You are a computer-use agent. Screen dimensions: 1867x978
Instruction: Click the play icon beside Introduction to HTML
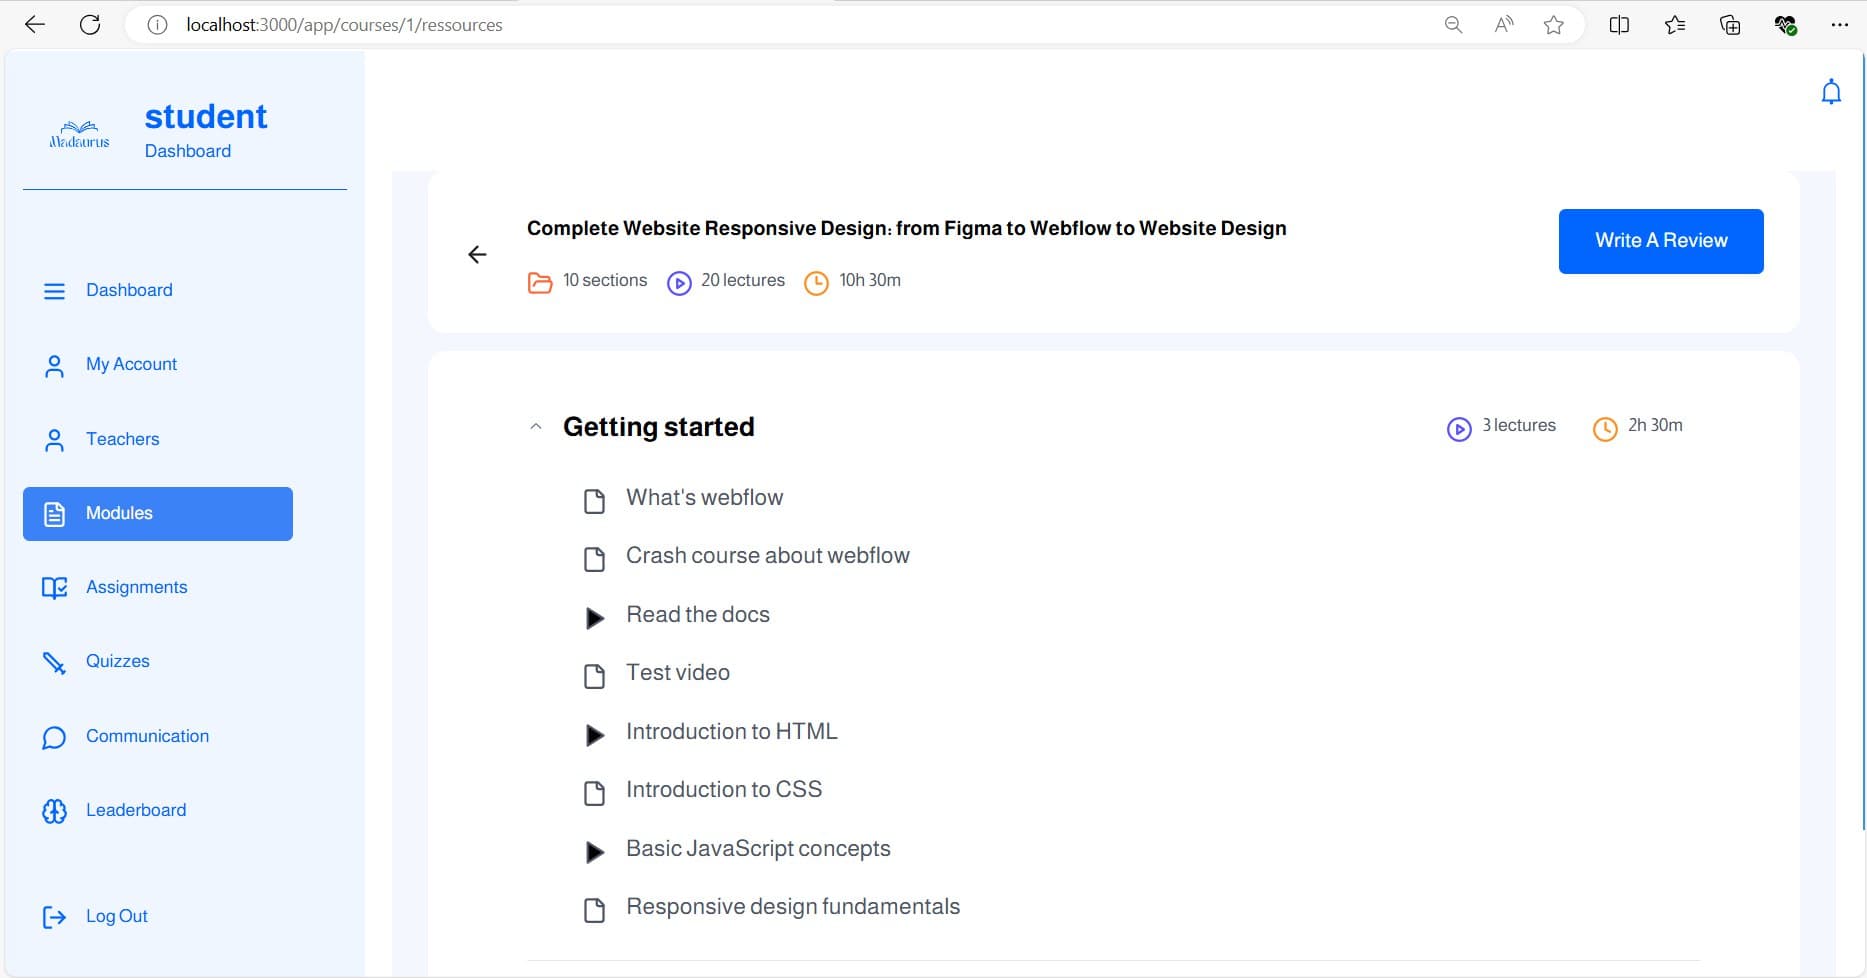point(594,735)
